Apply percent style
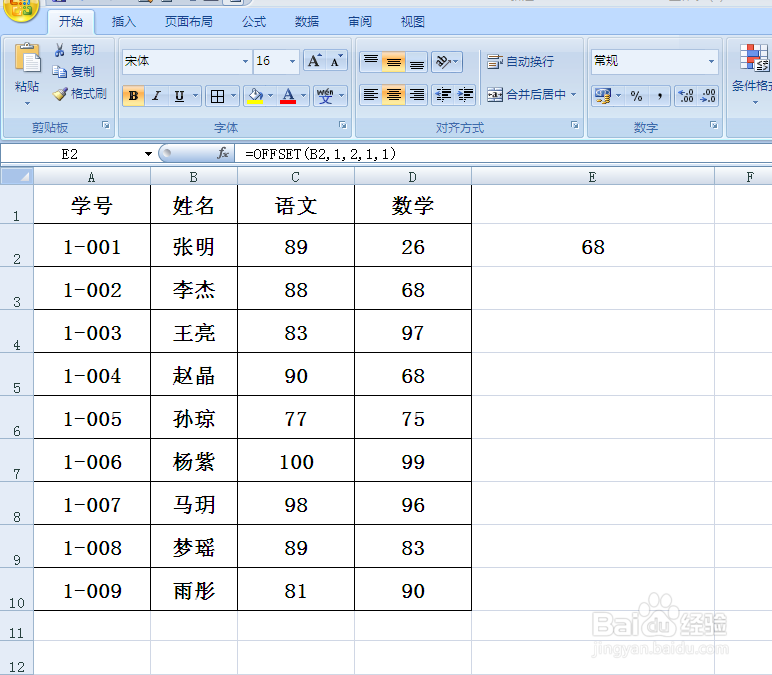This screenshot has height=675, width=772. tap(637, 96)
